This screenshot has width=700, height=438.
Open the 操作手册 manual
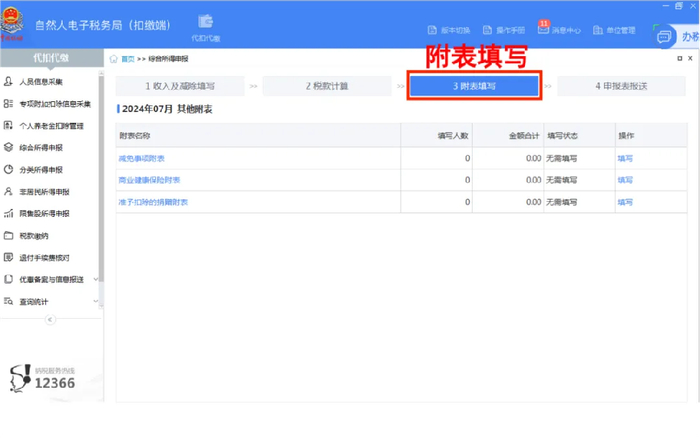coord(504,30)
